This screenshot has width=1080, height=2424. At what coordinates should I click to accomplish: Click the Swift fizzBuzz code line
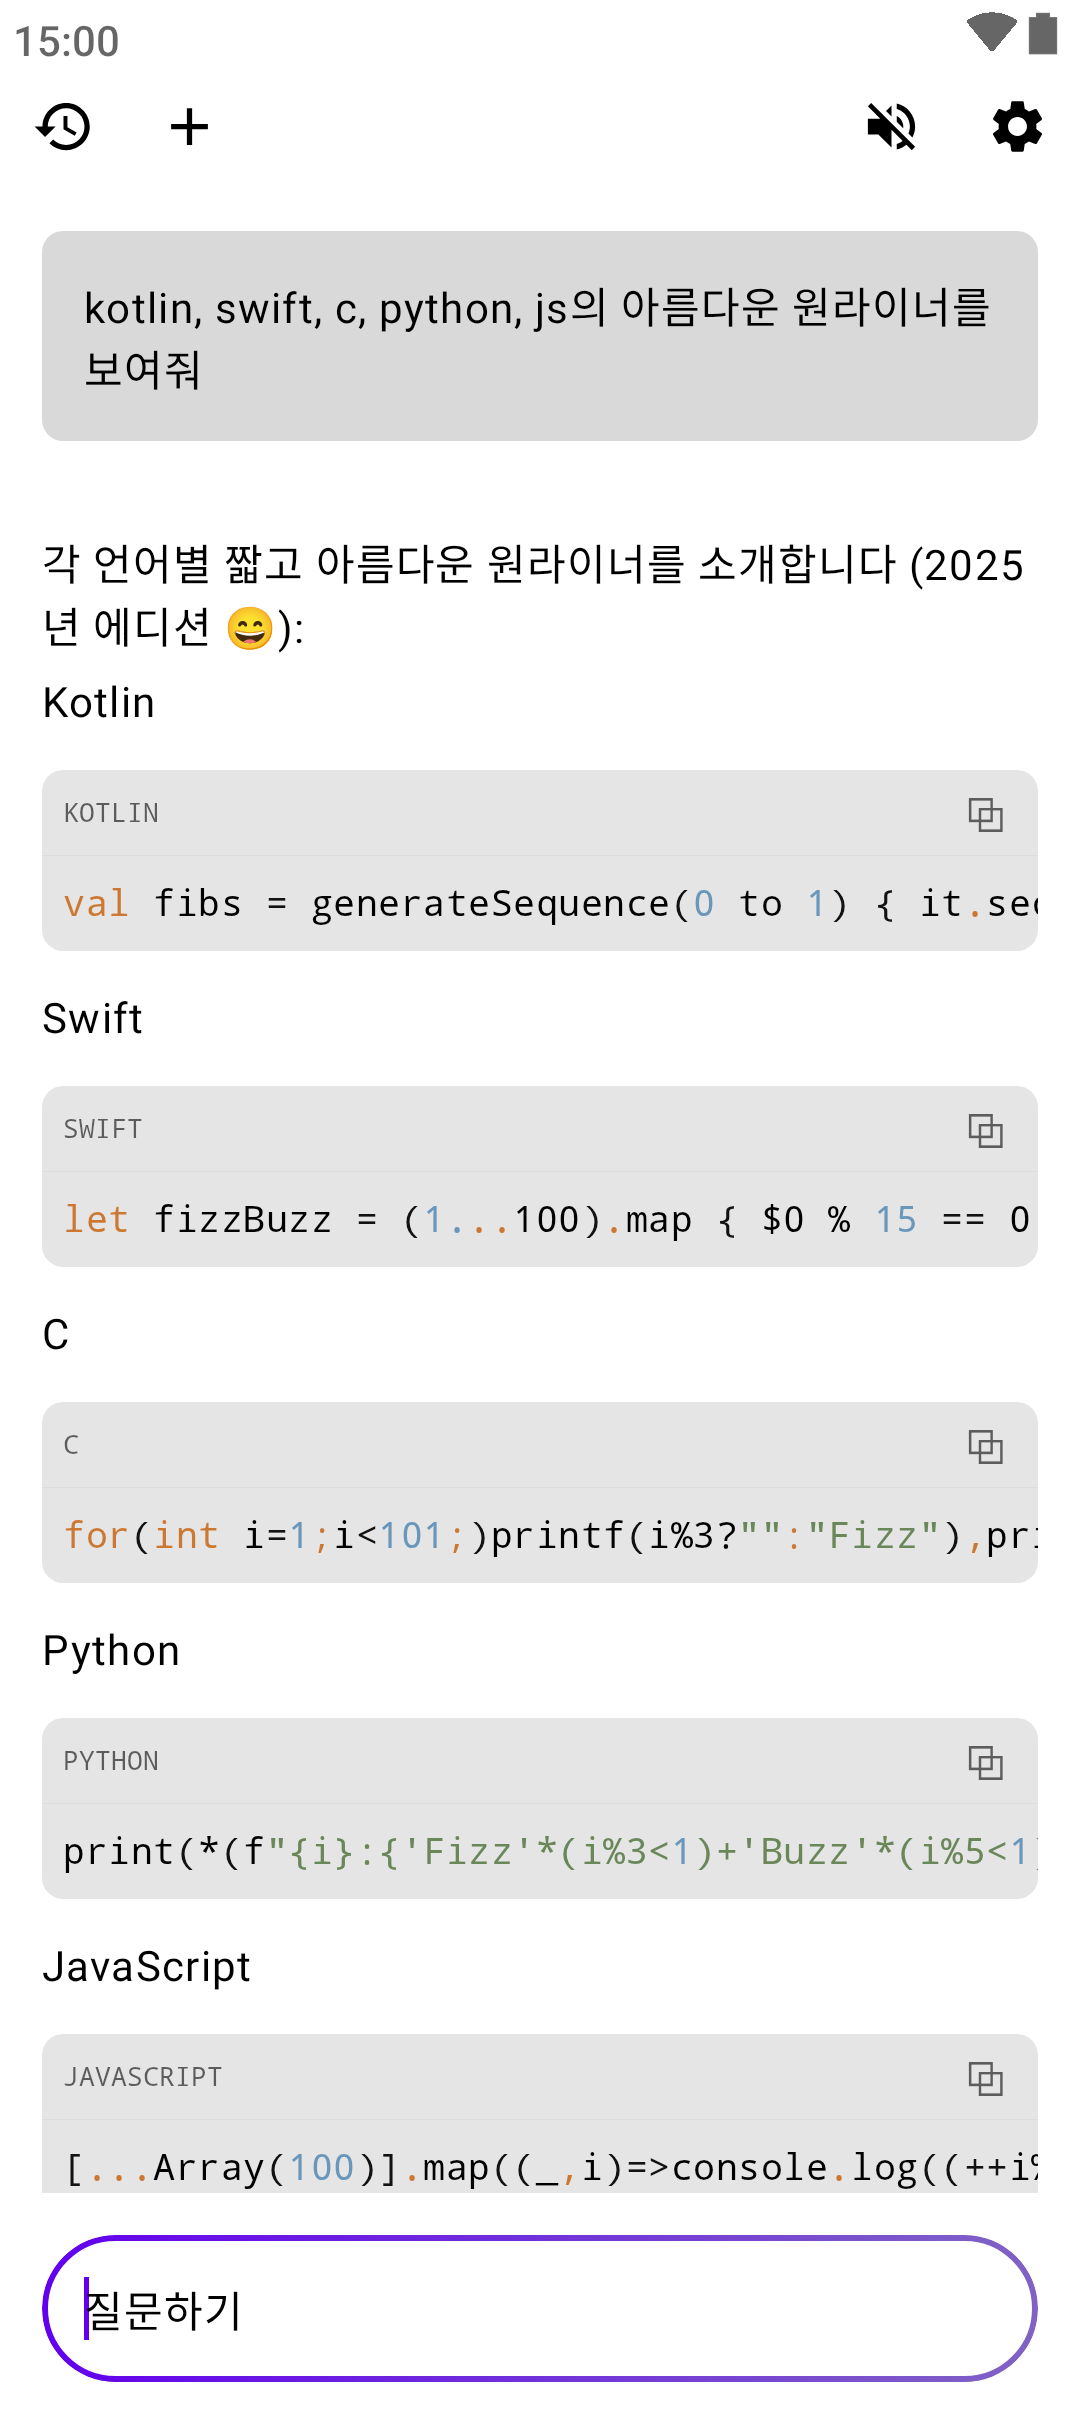540,1220
